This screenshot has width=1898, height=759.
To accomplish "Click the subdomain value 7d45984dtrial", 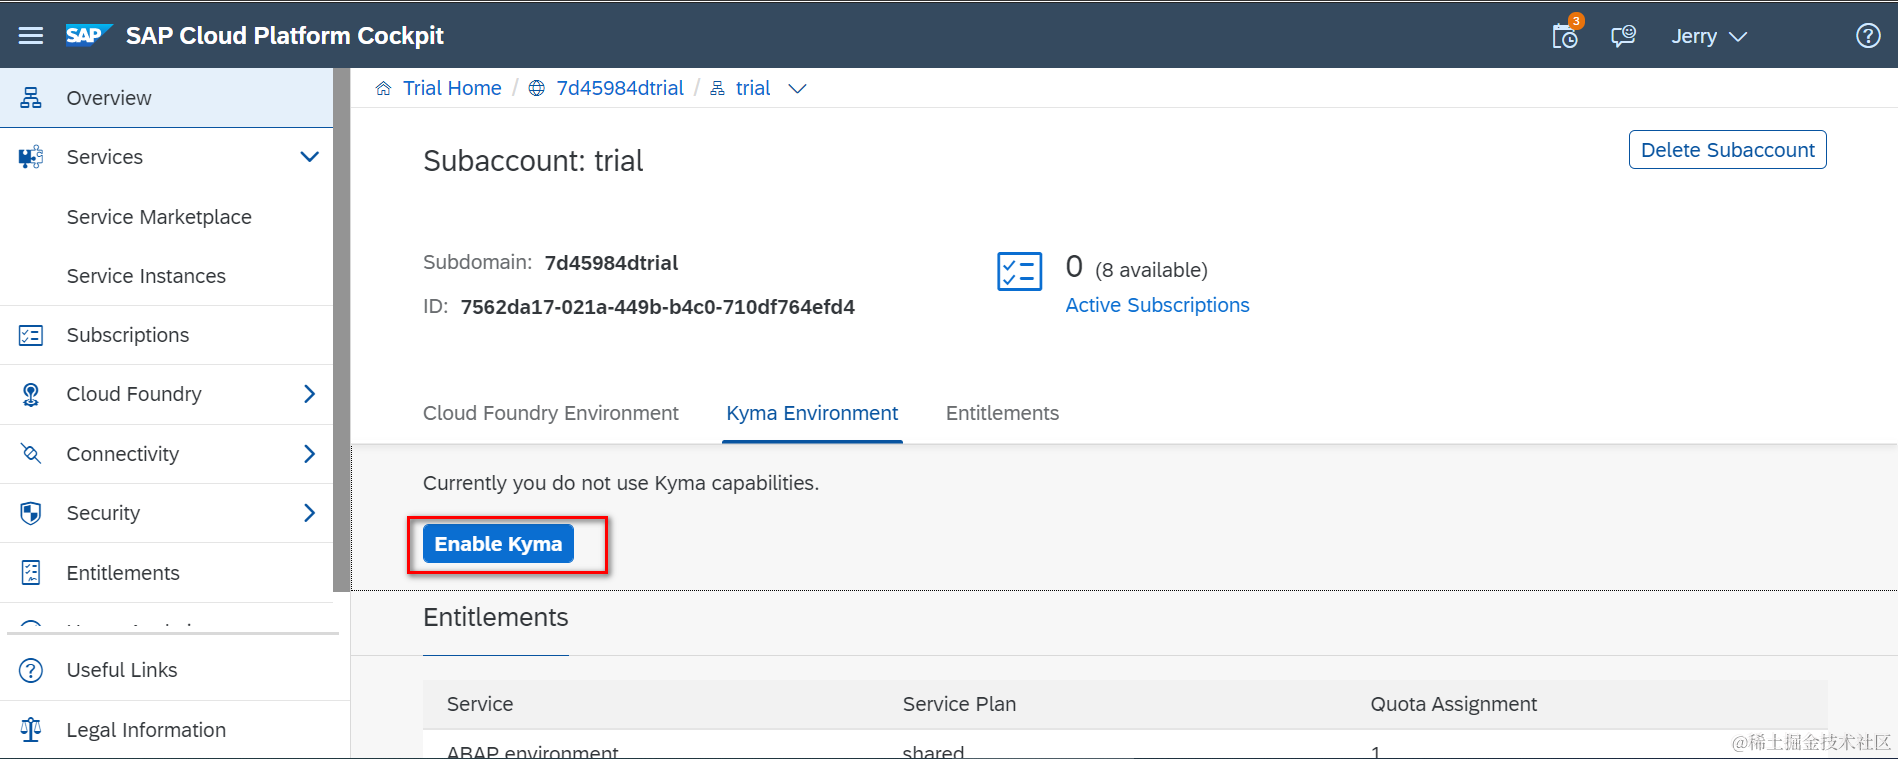I will click(611, 263).
